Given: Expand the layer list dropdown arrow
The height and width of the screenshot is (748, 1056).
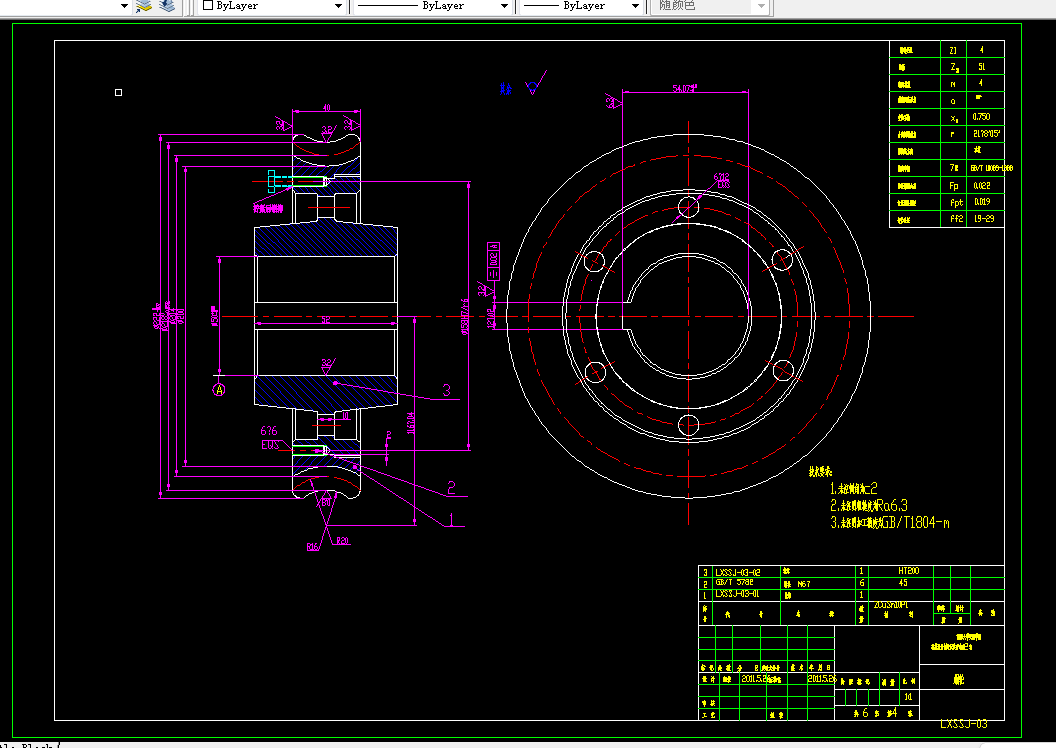Looking at the screenshot, I should point(124,6).
